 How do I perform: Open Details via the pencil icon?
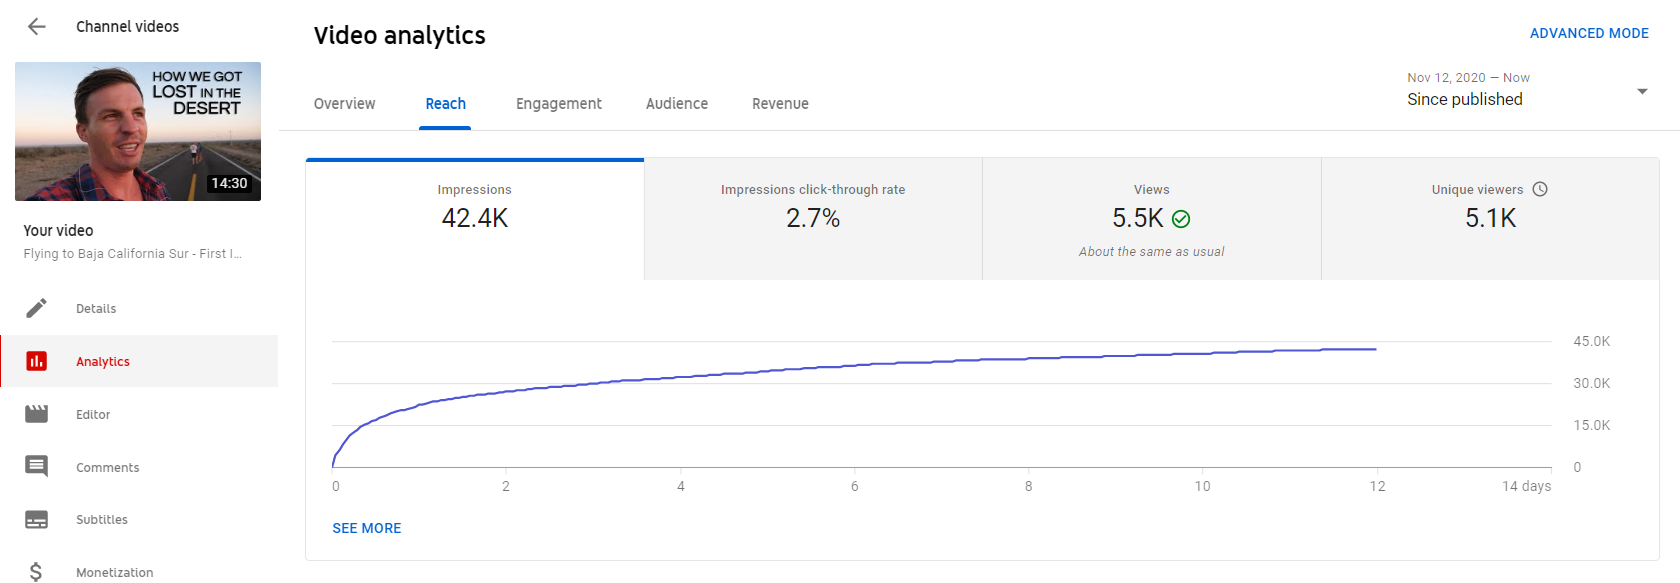[x=37, y=308]
